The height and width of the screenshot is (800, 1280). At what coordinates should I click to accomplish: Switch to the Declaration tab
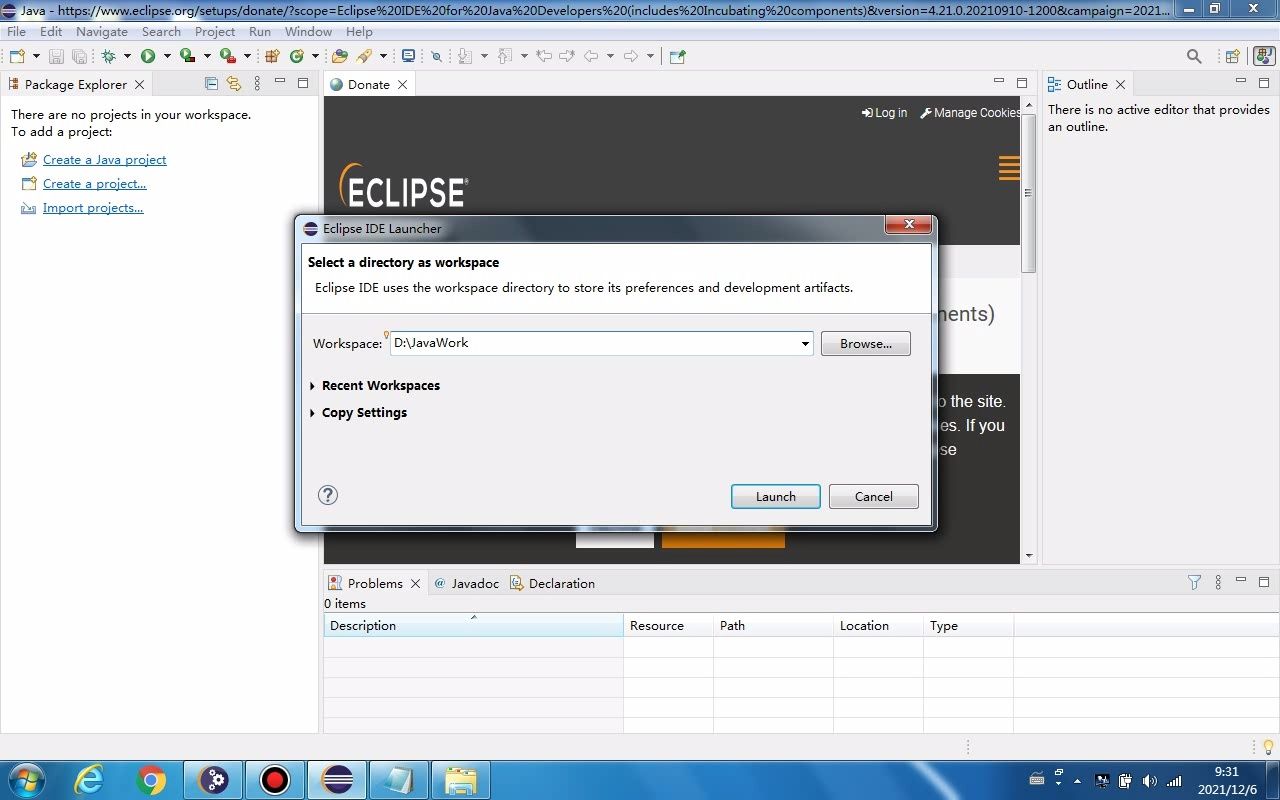pos(553,583)
